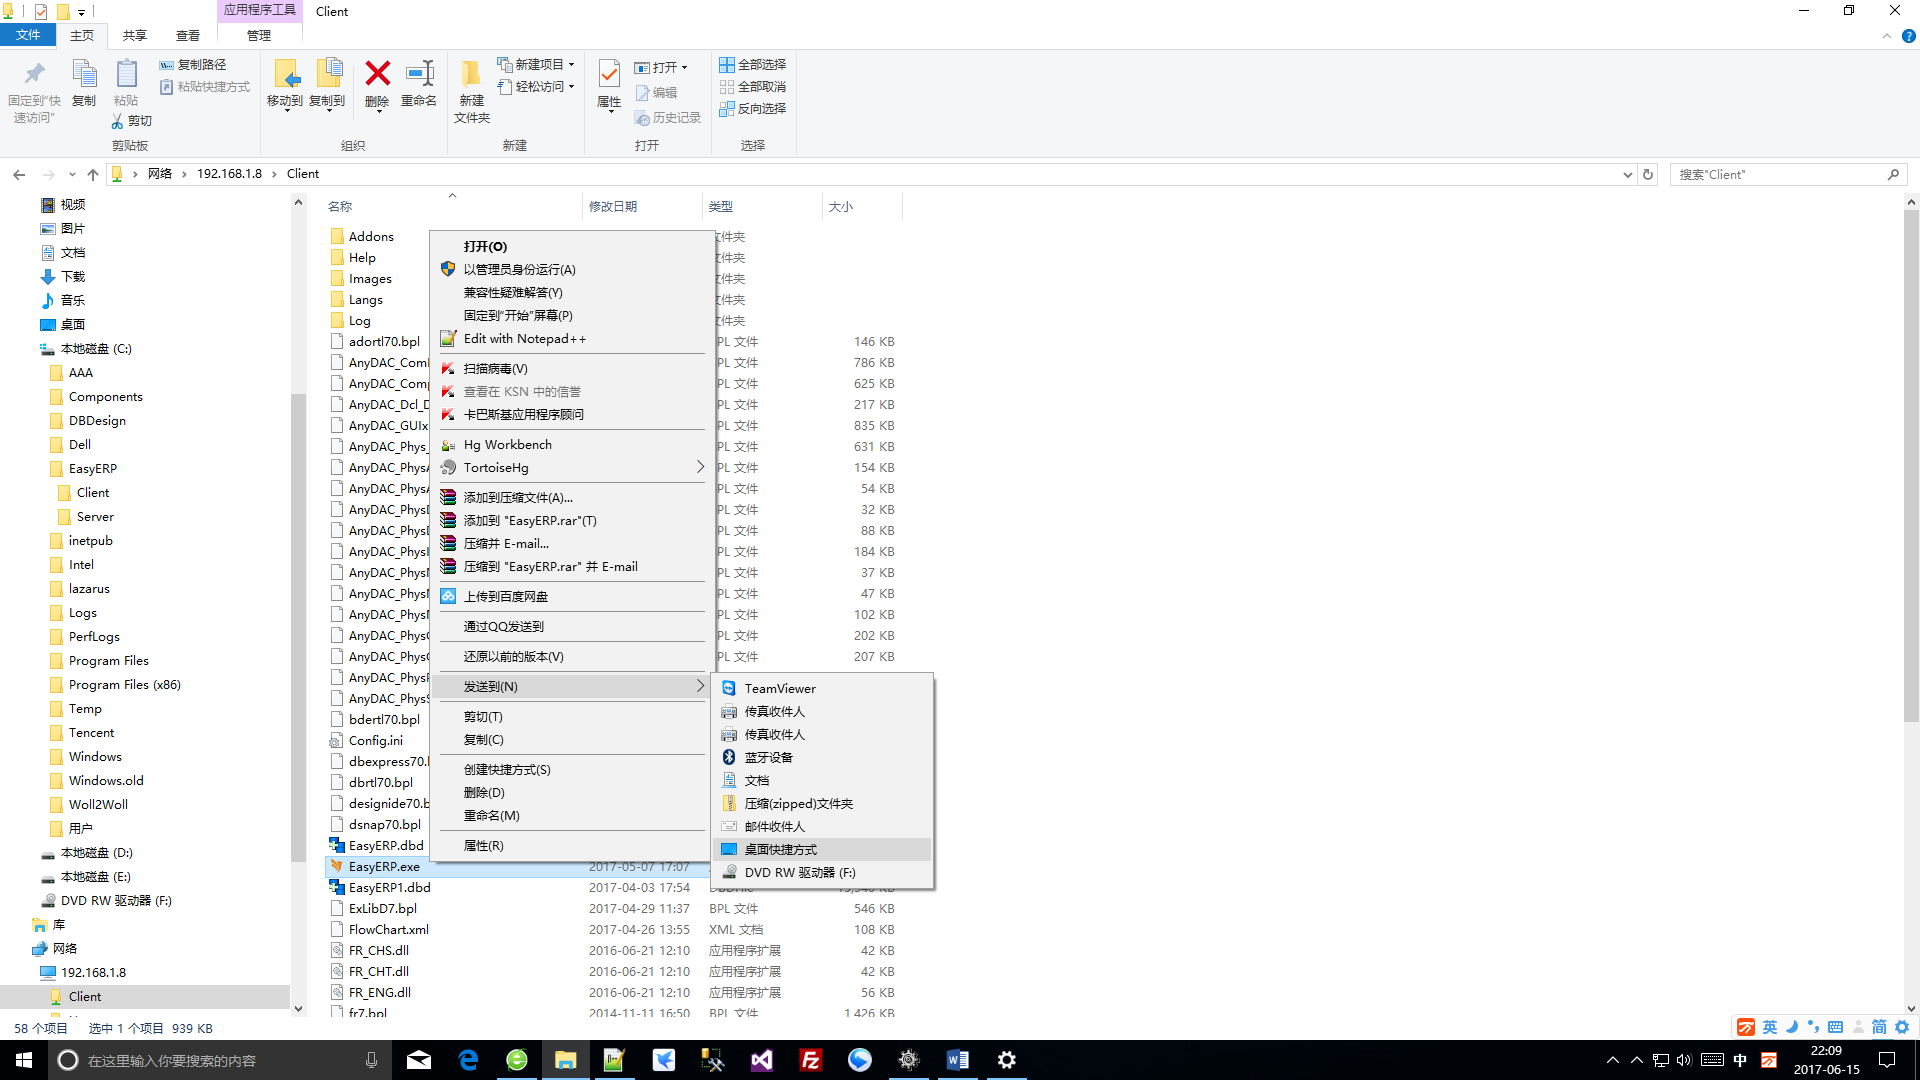Expand the TortoiseHg submenu arrow
The width and height of the screenshot is (1920, 1080).
click(700, 468)
